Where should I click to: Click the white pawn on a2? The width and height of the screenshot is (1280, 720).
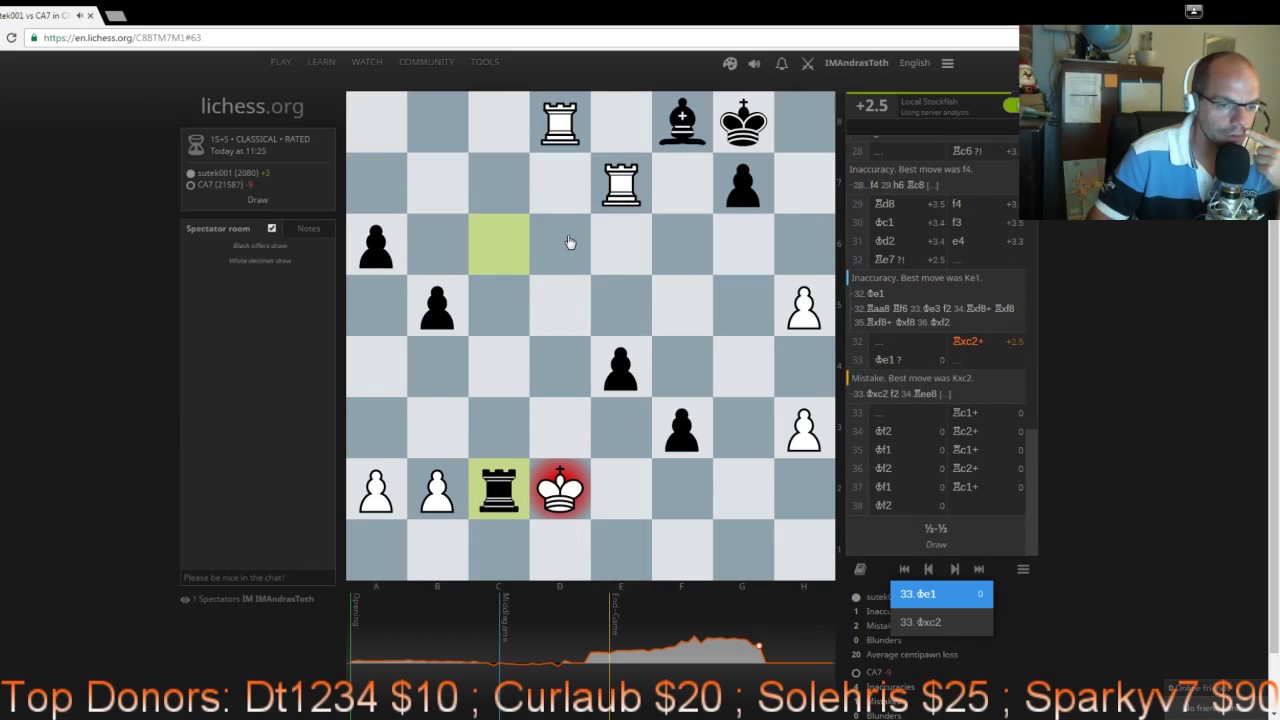(376, 490)
